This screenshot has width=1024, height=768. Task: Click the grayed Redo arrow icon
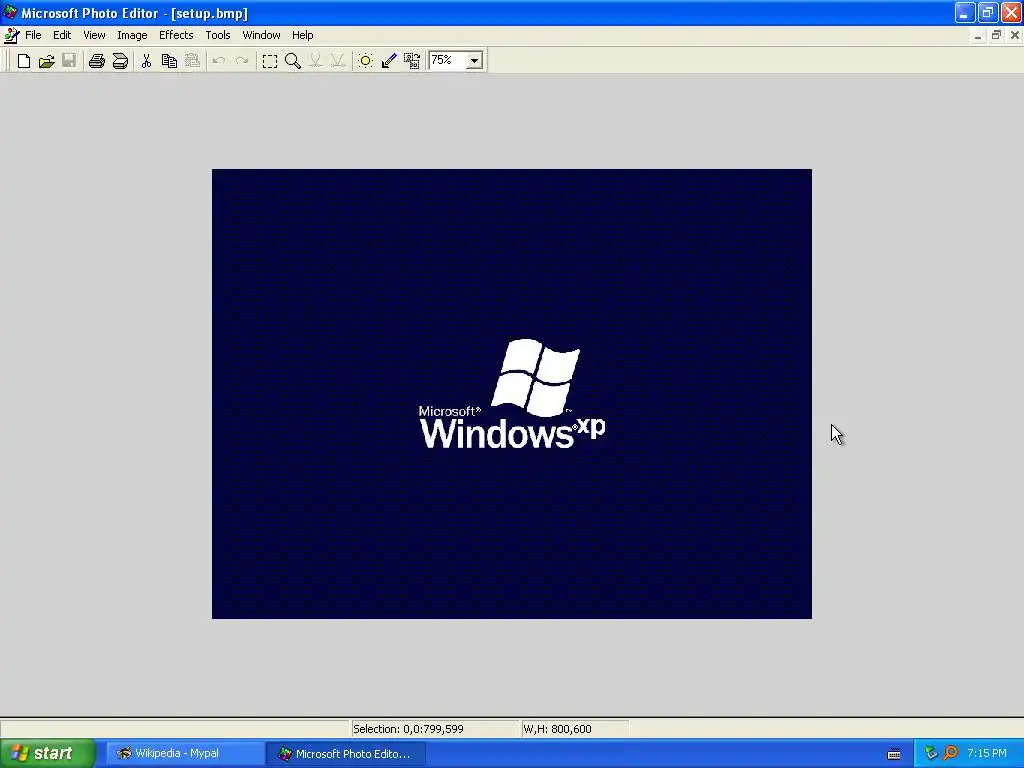coord(242,61)
